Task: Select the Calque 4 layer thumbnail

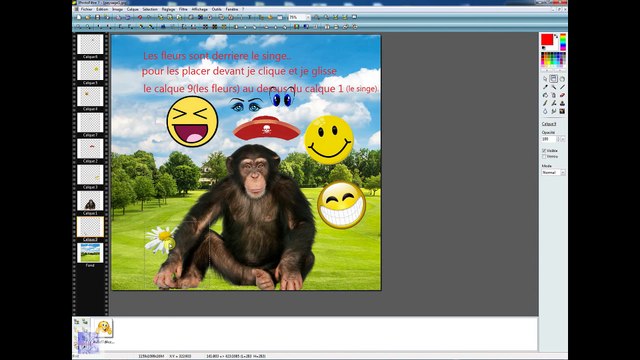Action: coord(90,96)
